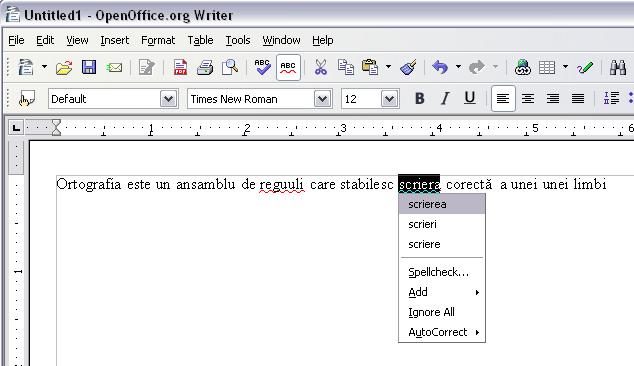Click the Print printer icon
This screenshot has width=634, height=366.
click(x=205, y=67)
